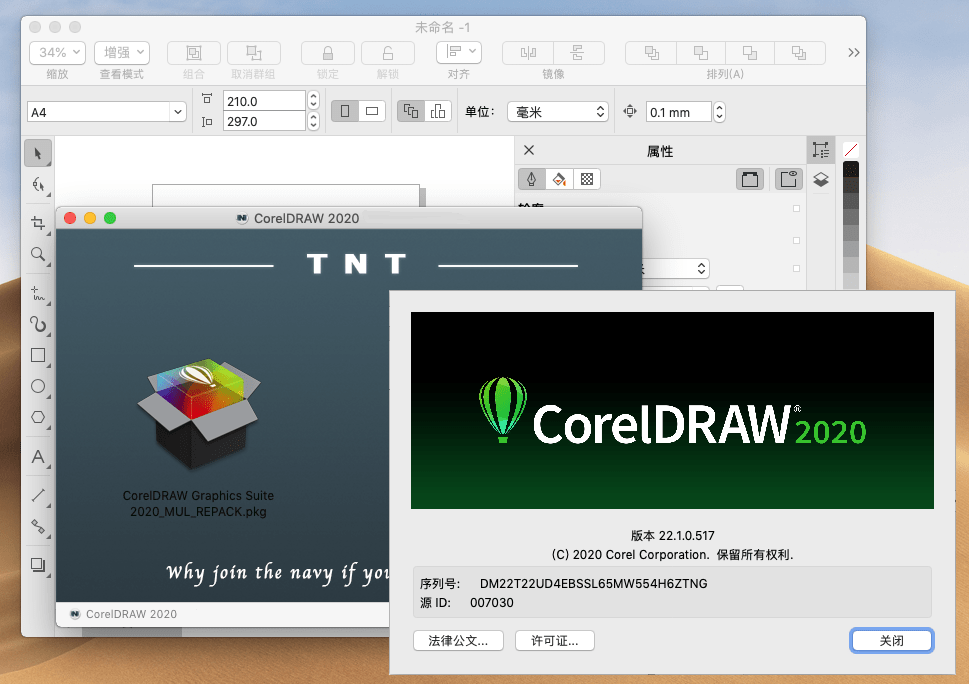
Task: Click the last arrange order icon
Action: point(800,53)
